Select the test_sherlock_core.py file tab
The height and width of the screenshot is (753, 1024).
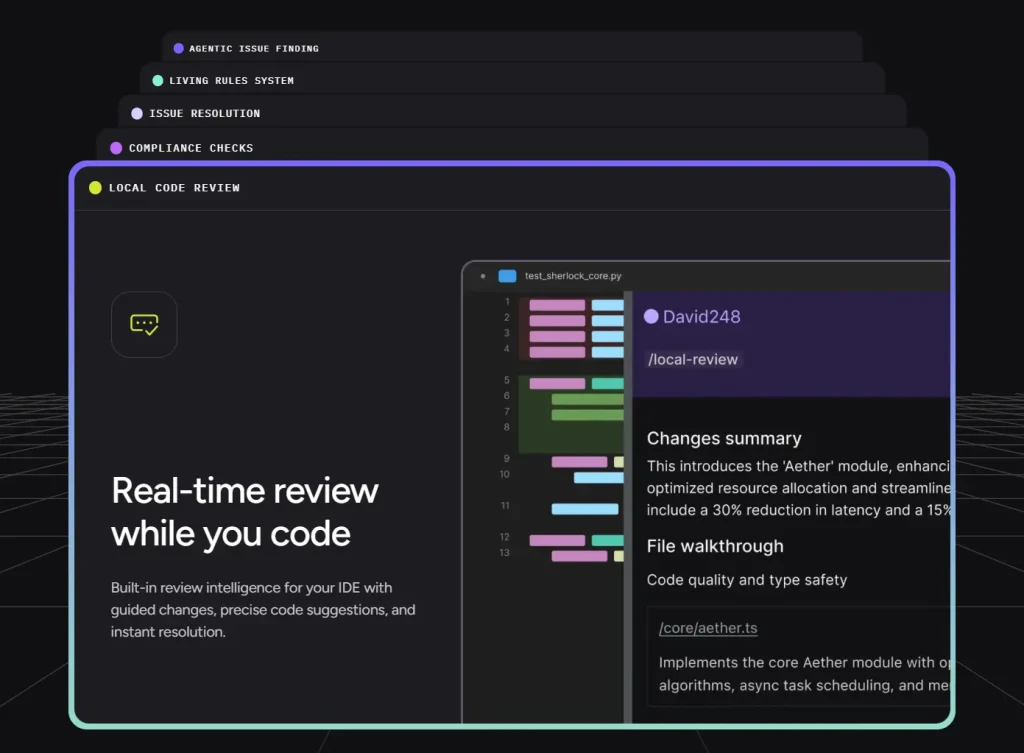pos(573,276)
